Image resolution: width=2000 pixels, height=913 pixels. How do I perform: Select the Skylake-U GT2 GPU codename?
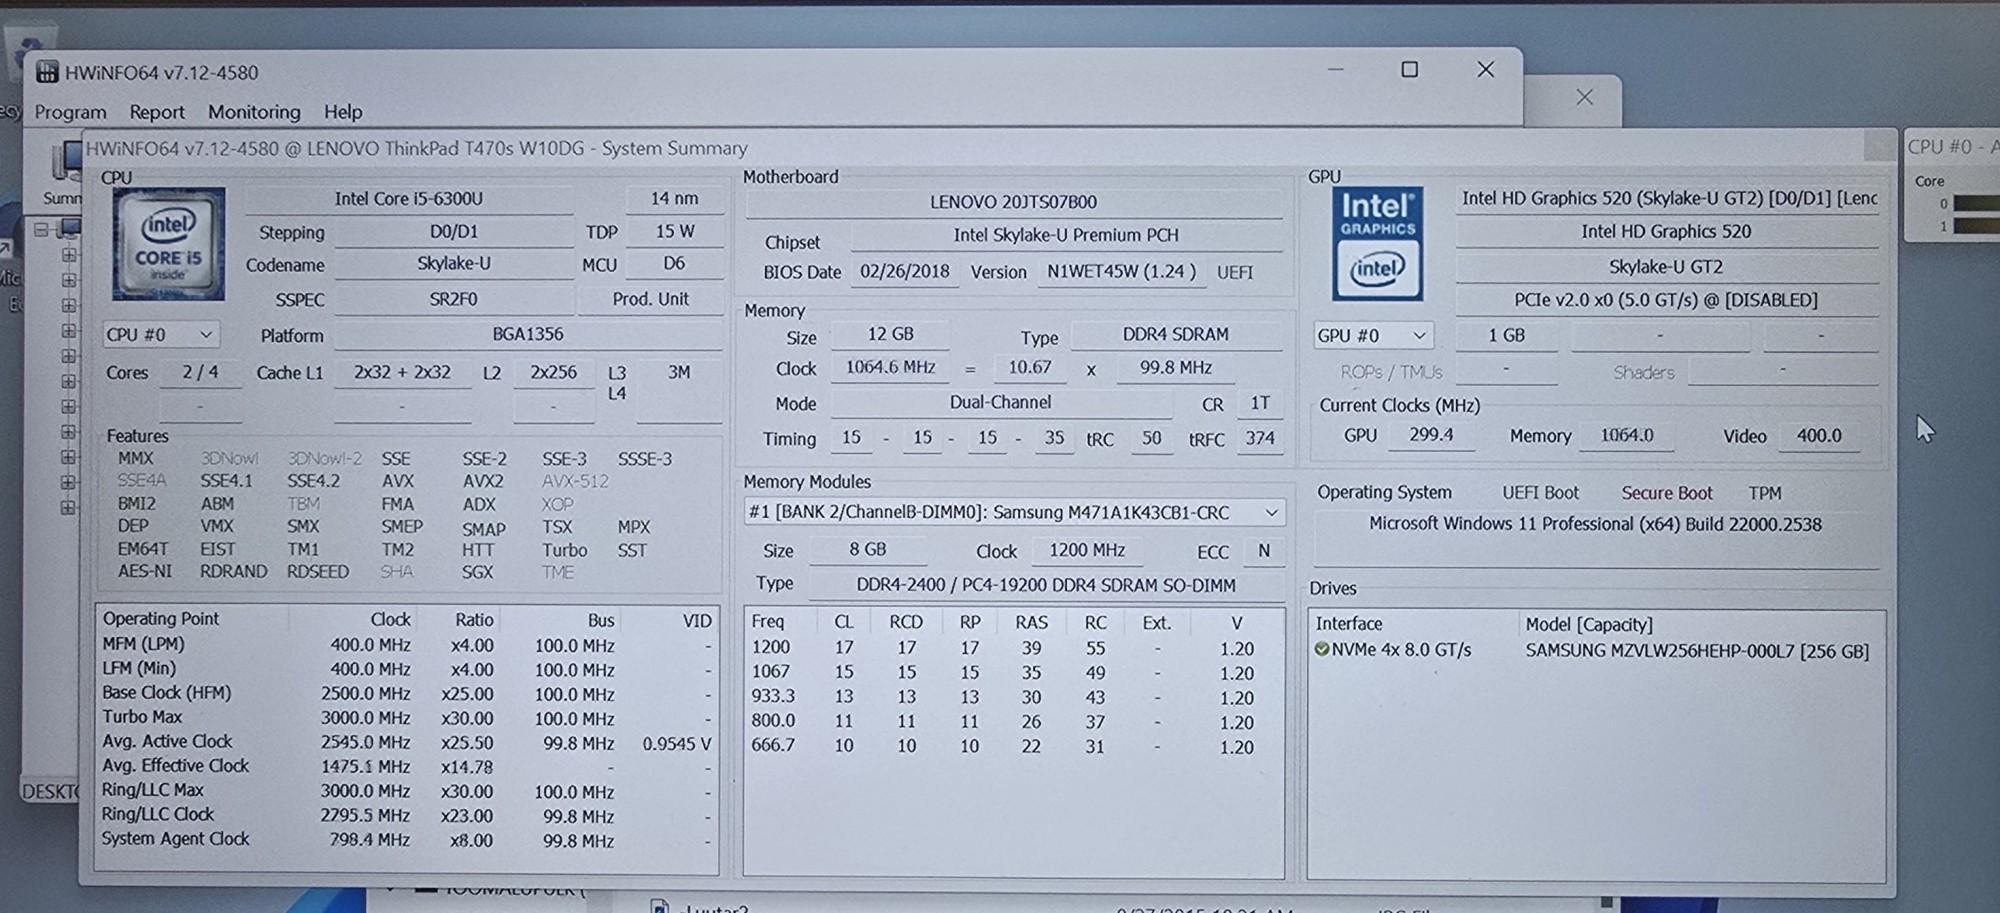1666,267
